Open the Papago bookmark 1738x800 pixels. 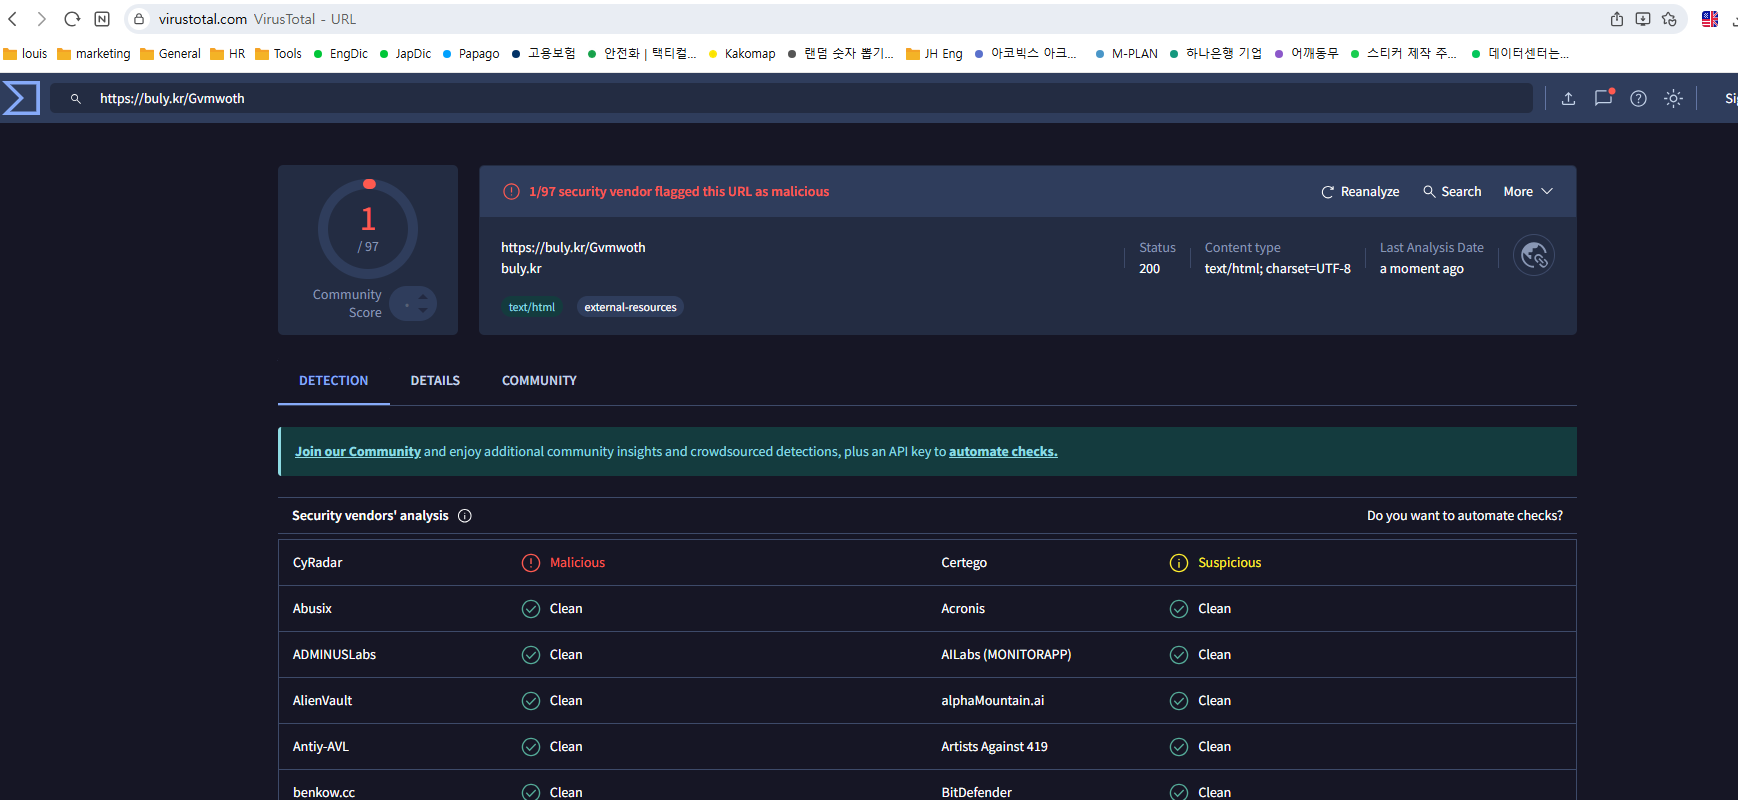click(471, 54)
